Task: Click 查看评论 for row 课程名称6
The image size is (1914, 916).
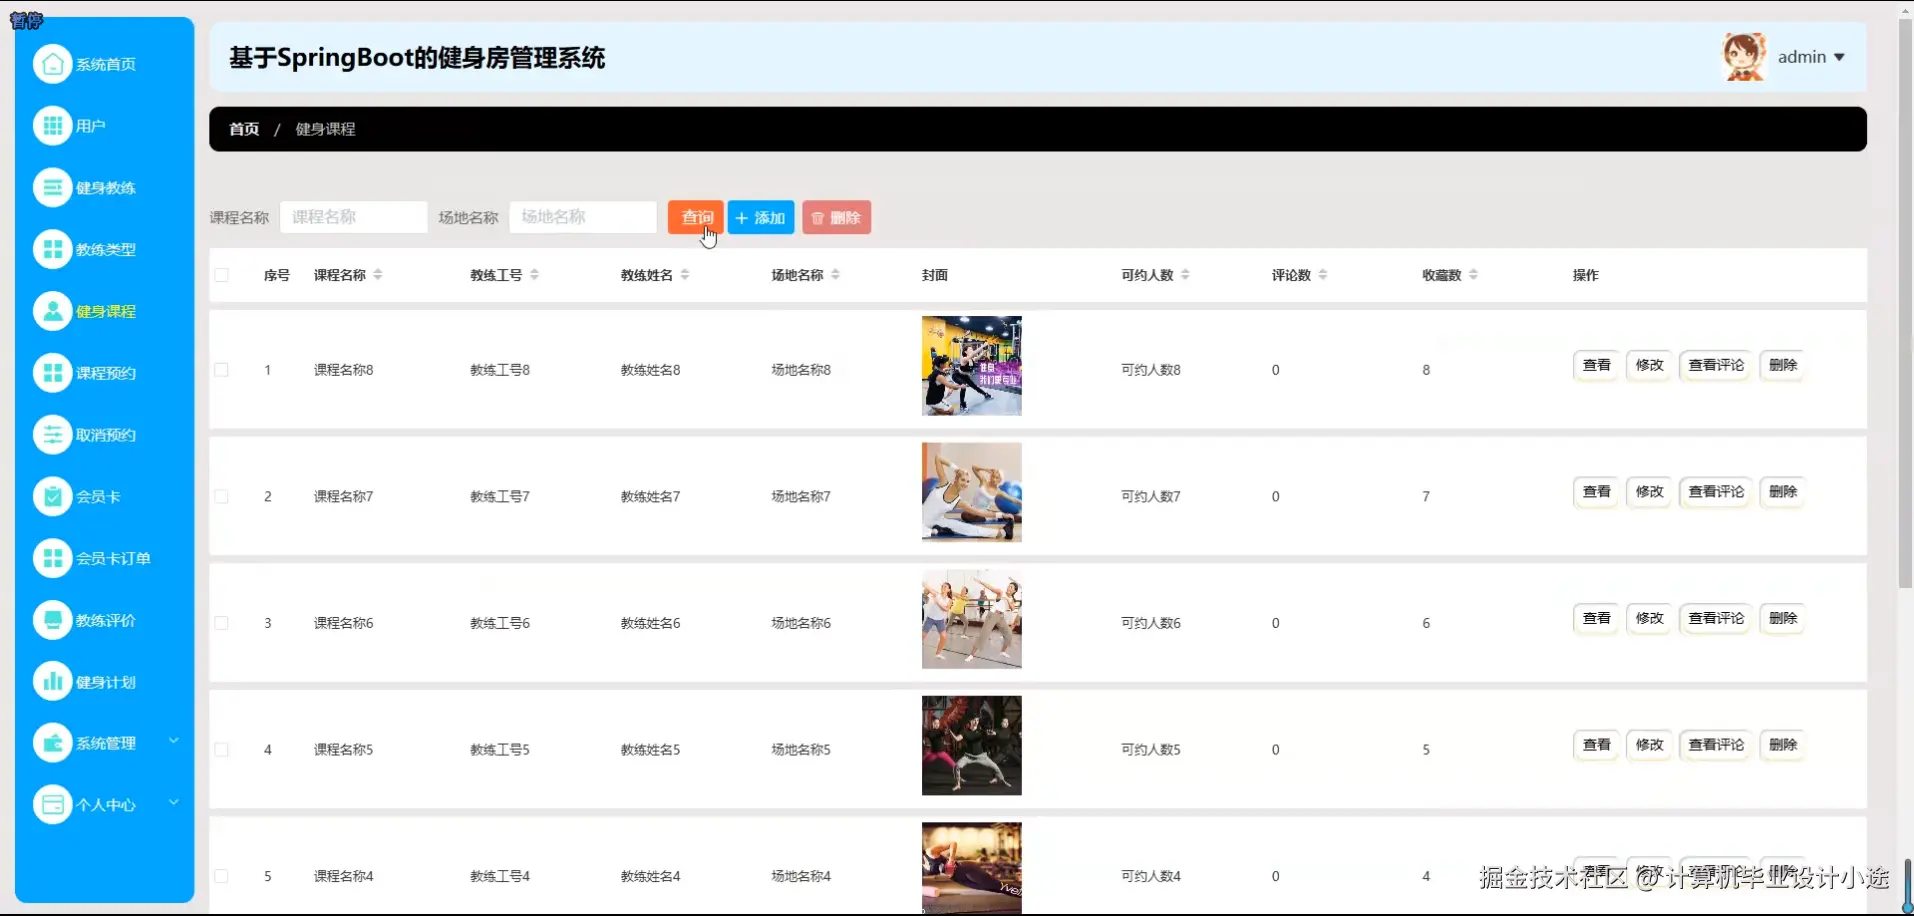Action: [x=1716, y=618]
